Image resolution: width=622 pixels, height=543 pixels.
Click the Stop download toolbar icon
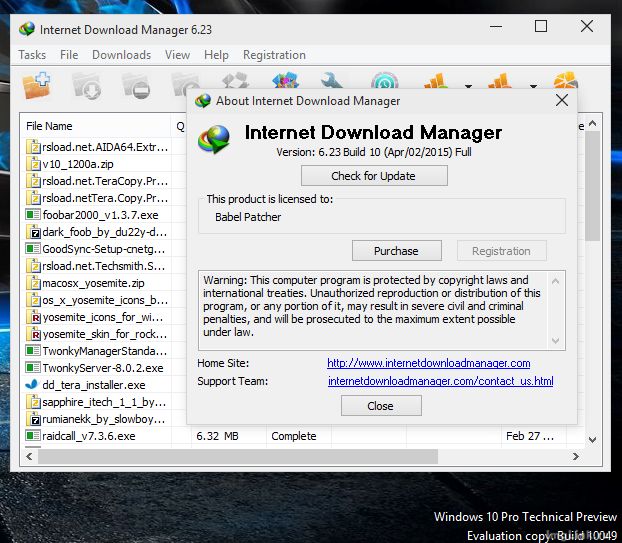136,86
